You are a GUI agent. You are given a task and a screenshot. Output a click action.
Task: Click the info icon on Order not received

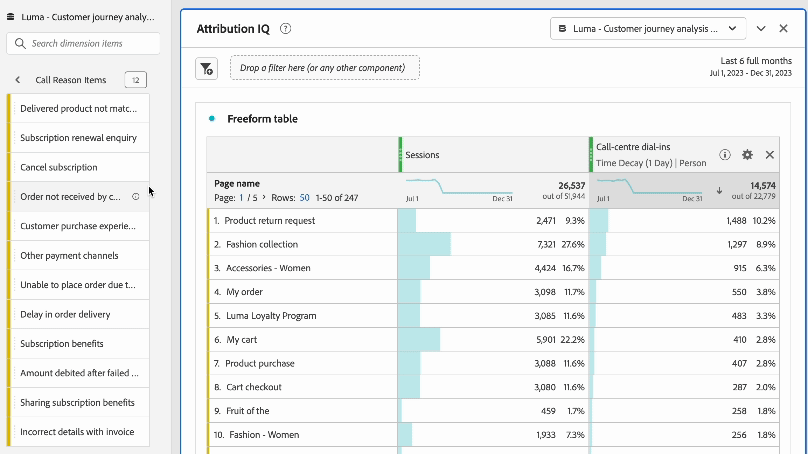[136, 196]
